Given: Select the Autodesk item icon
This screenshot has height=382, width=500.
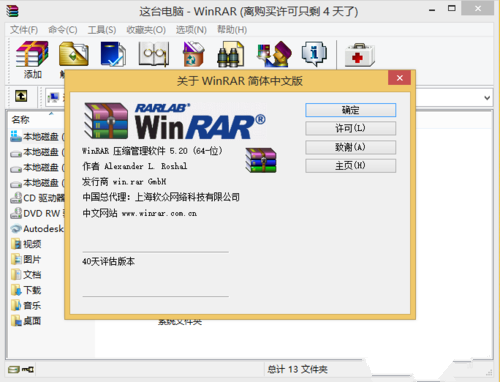Looking at the screenshot, I should pyautogui.click(x=16, y=229).
